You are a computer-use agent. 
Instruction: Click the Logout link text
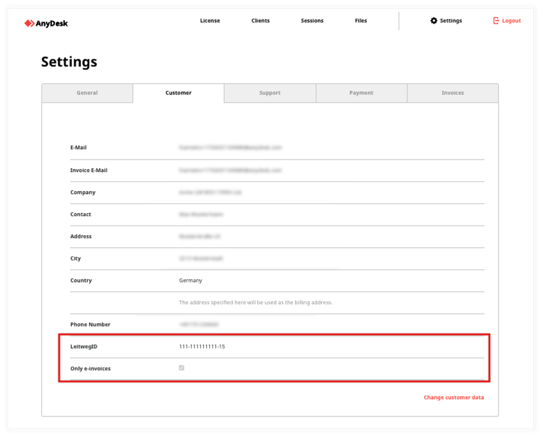pyautogui.click(x=511, y=21)
